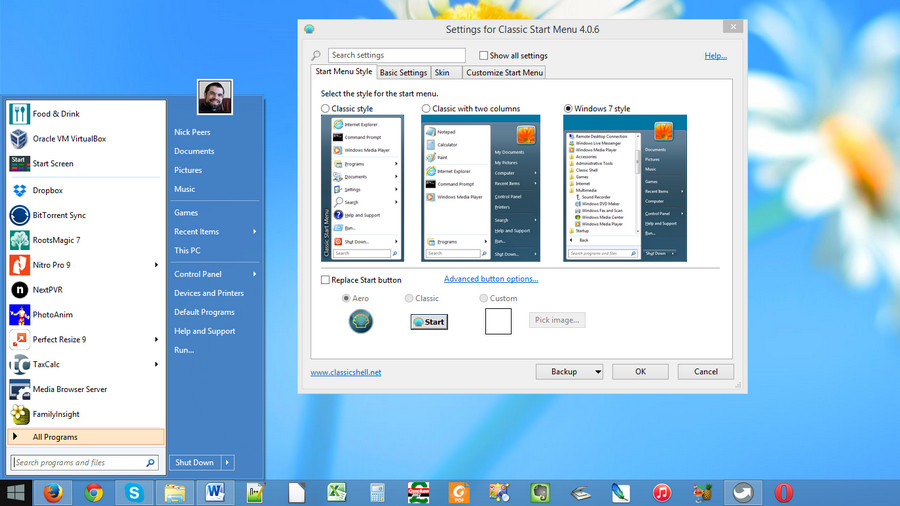Screen dimensions: 900x506
Task: Expand Perfect Resize 9 jump list
Action: click(x=156, y=340)
